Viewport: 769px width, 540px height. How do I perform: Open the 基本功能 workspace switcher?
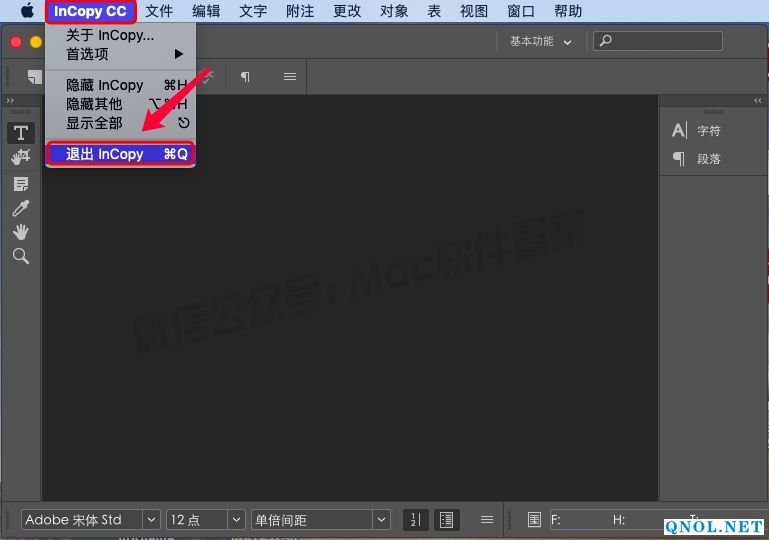[x=541, y=42]
